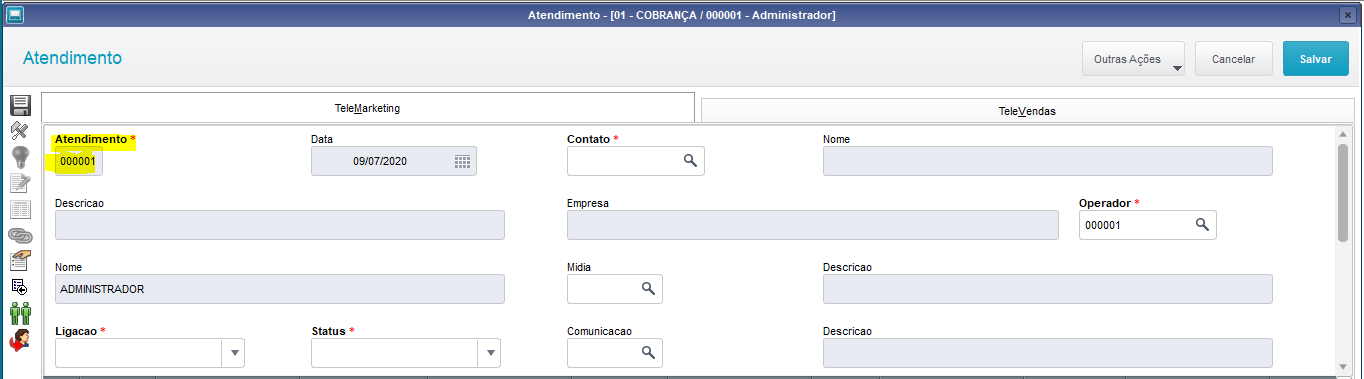Click the Descricao field beside Midia
The width and height of the screenshot is (1364, 379).
(x=1048, y=289)
